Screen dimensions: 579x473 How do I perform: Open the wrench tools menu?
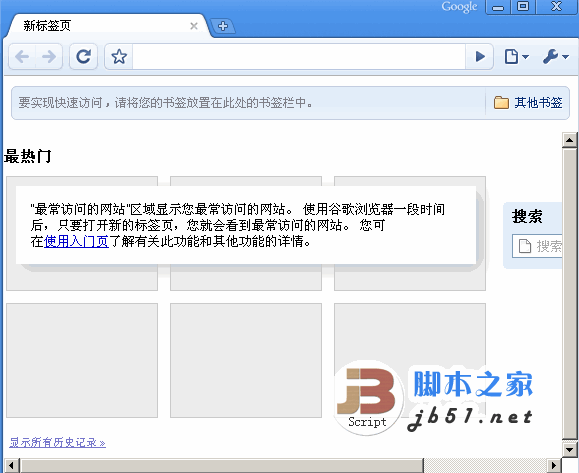point(555,56)
